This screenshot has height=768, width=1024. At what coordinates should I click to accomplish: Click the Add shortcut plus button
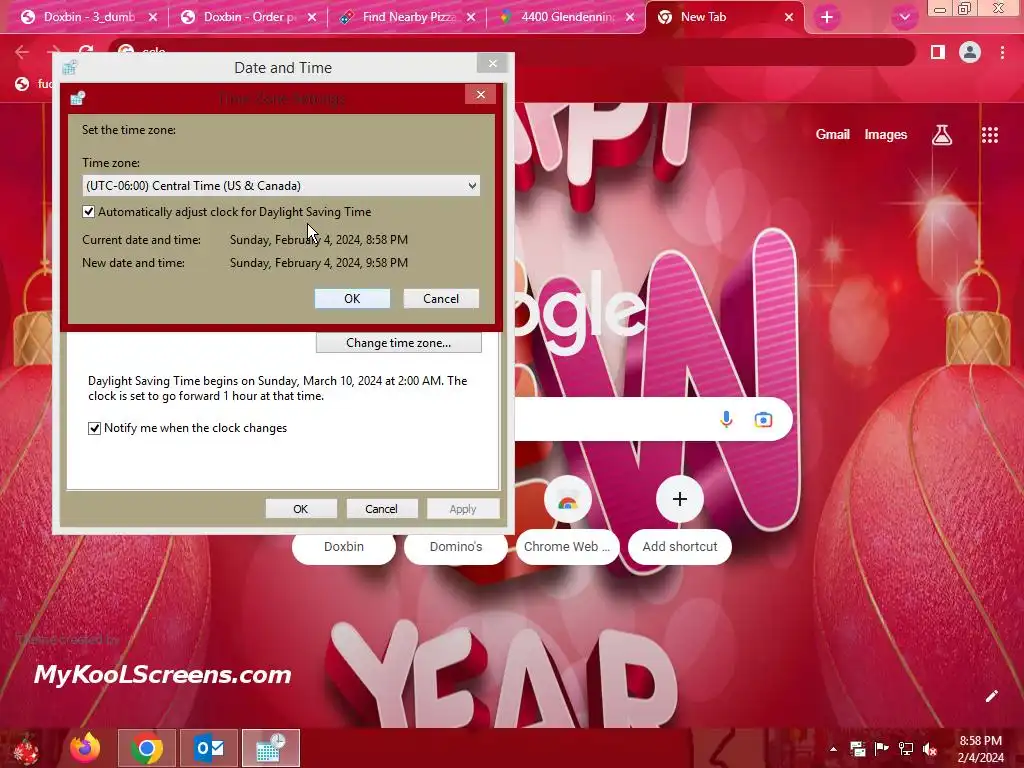click(679, 500)
